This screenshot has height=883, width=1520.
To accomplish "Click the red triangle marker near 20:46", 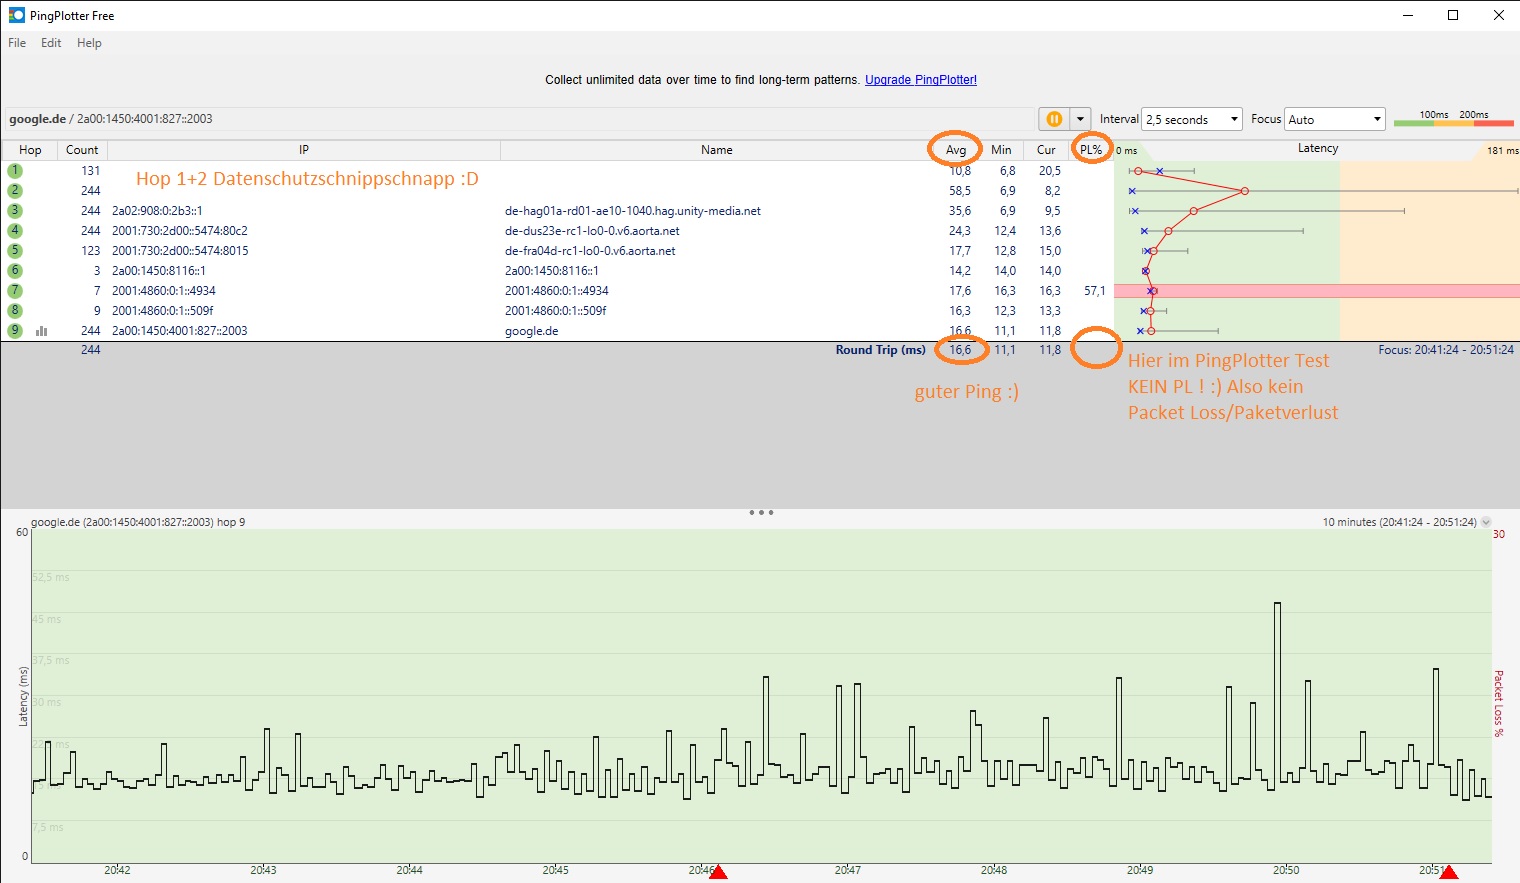I will point(718,873).
